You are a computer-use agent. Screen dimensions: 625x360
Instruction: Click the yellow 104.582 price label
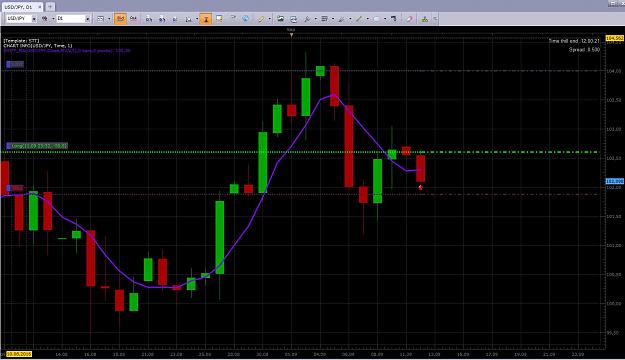pyautogui.click(x=614, y=38)
